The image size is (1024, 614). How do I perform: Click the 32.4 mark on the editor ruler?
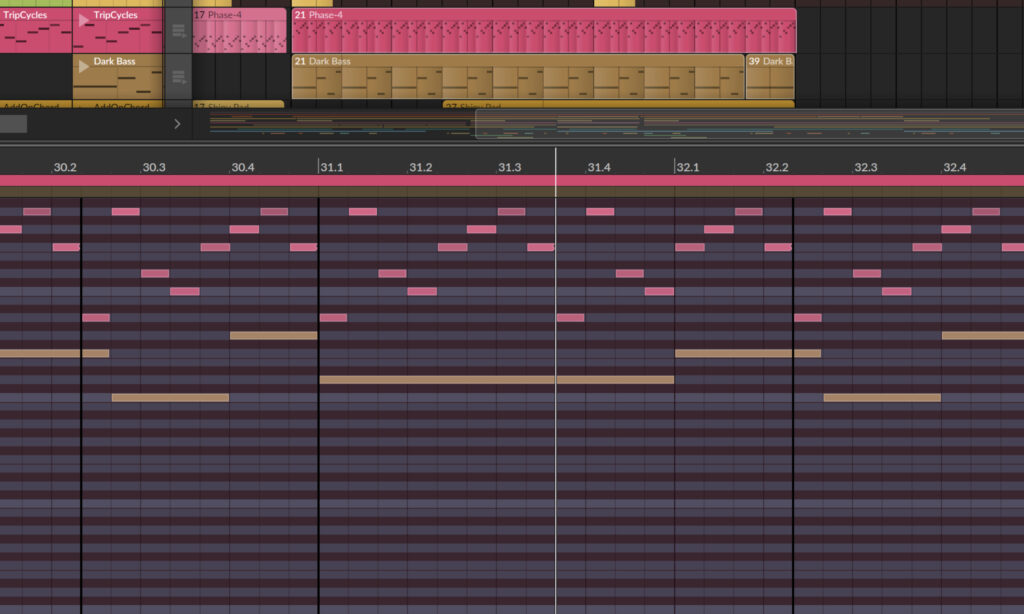[x=954, y=167]
